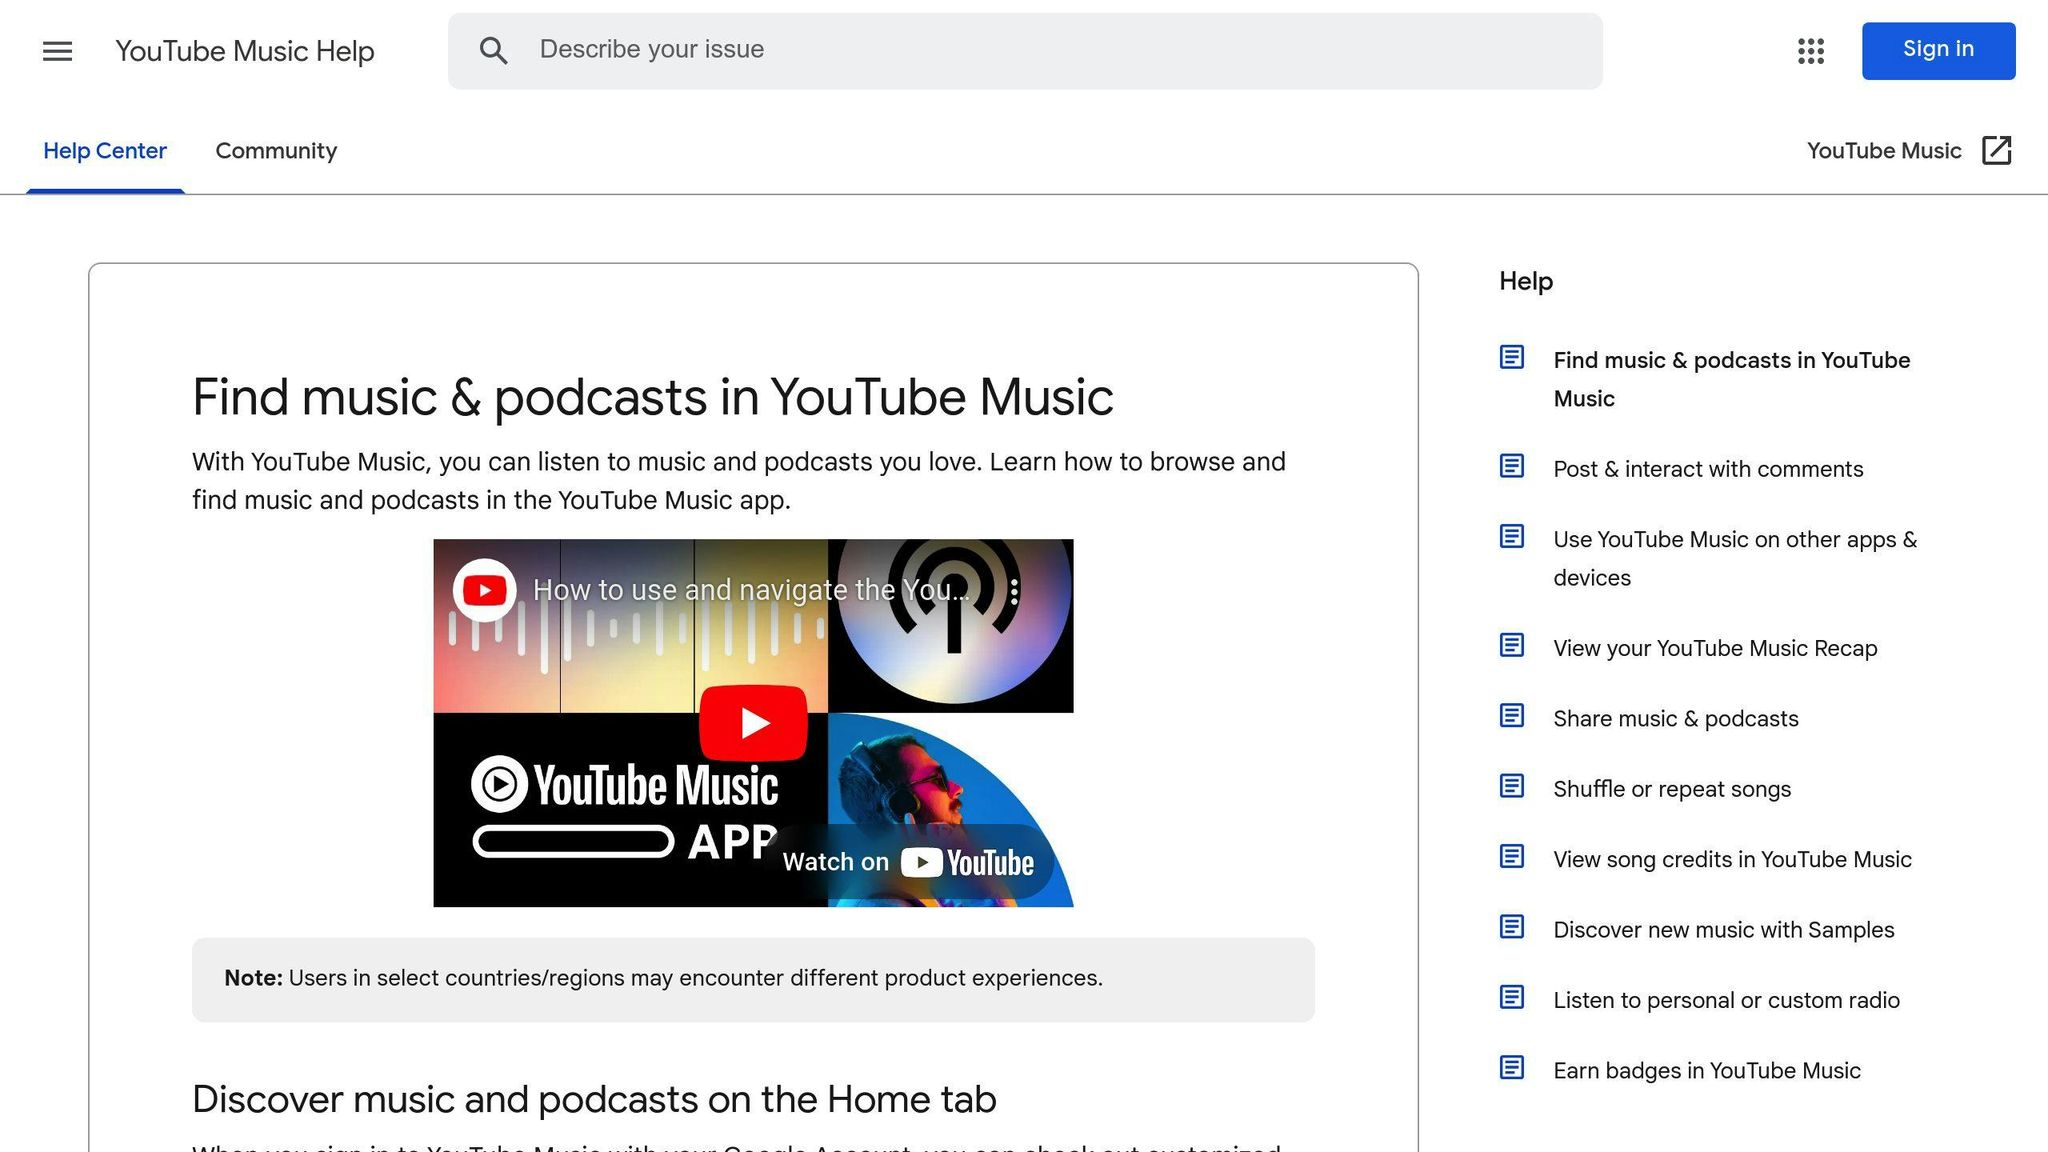Click the document icon beside 'Find music & podcasts'
The width and height of the screenshot is (2048, 1152).
point(1511,357)
